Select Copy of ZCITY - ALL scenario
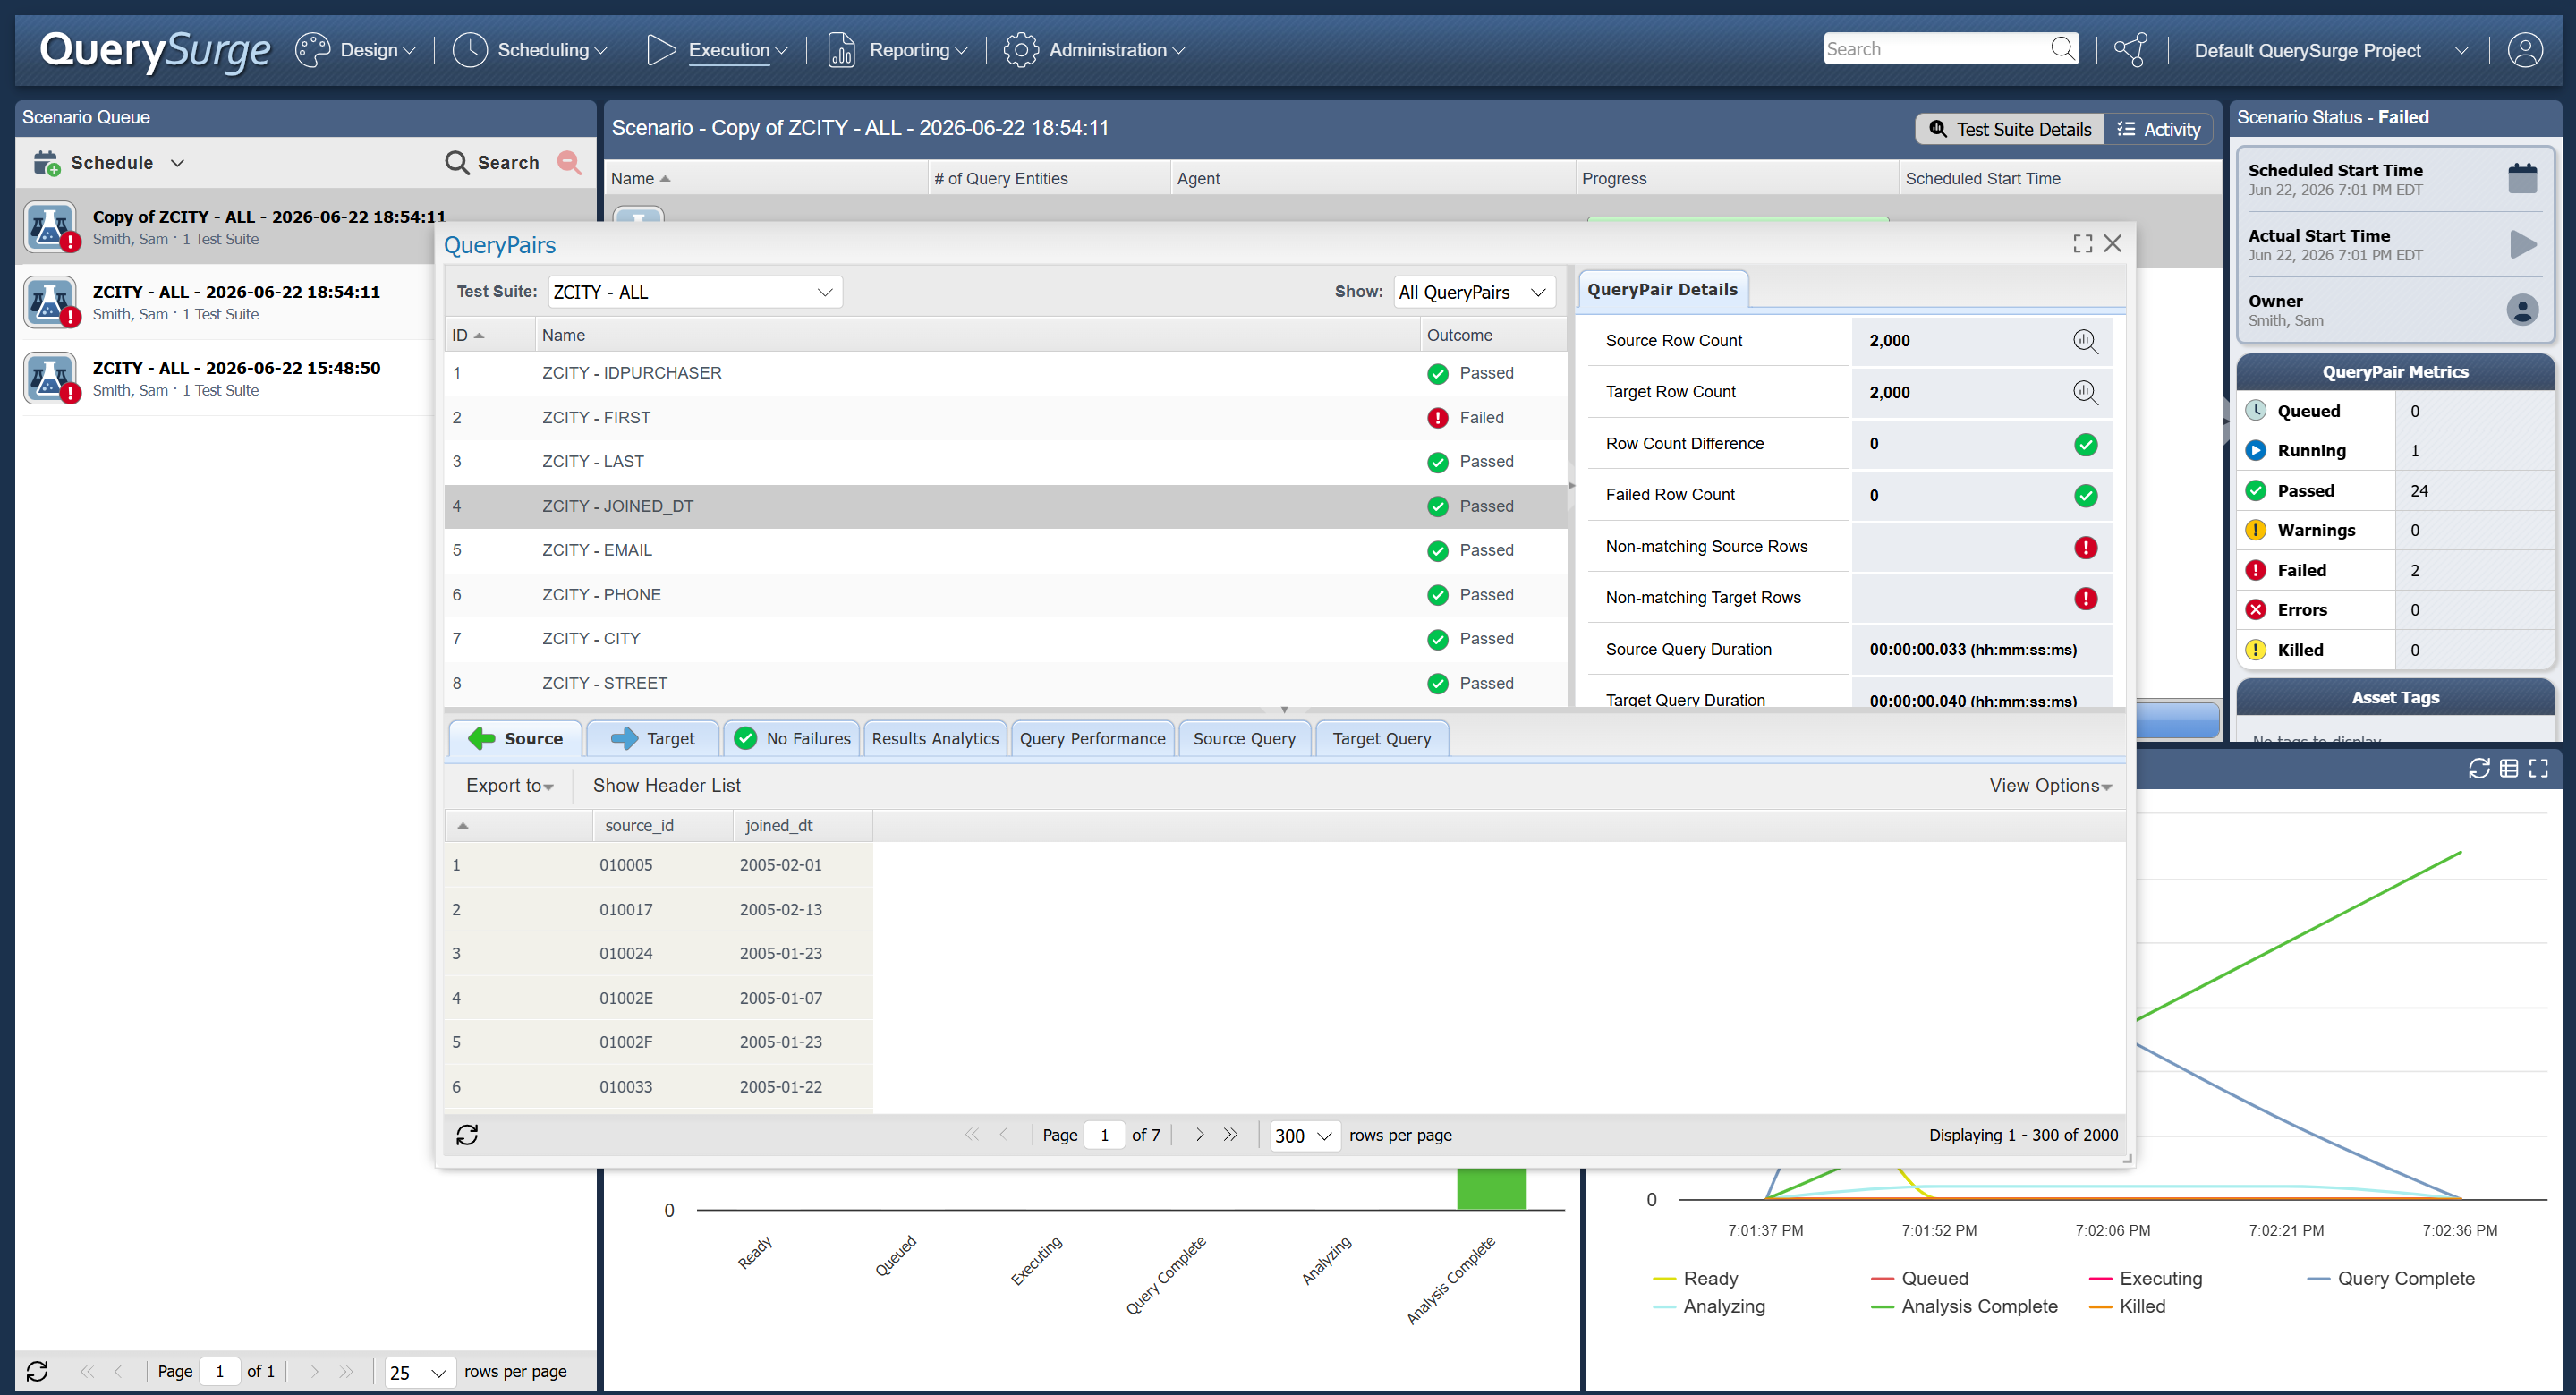The width and height of the screenshot is (2576, 1395). [x=306, y=226]
